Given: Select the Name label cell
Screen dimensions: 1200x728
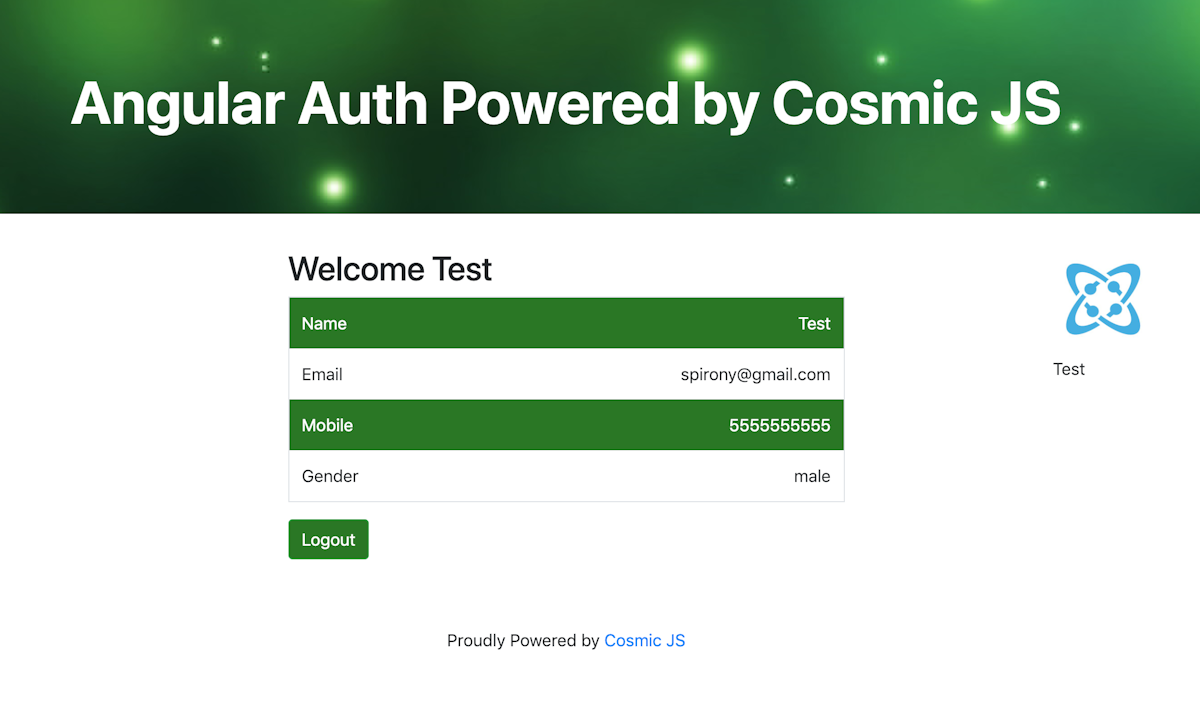Looking at the screenshot, I should 324,324.
